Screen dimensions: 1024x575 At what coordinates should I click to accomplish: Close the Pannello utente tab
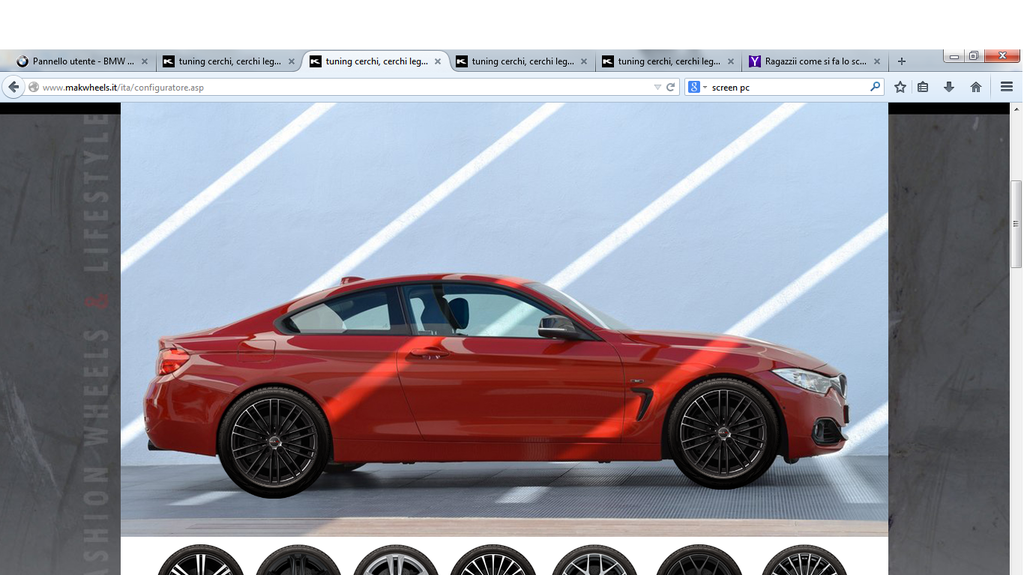pyautogui.click(x=144, y=61)
